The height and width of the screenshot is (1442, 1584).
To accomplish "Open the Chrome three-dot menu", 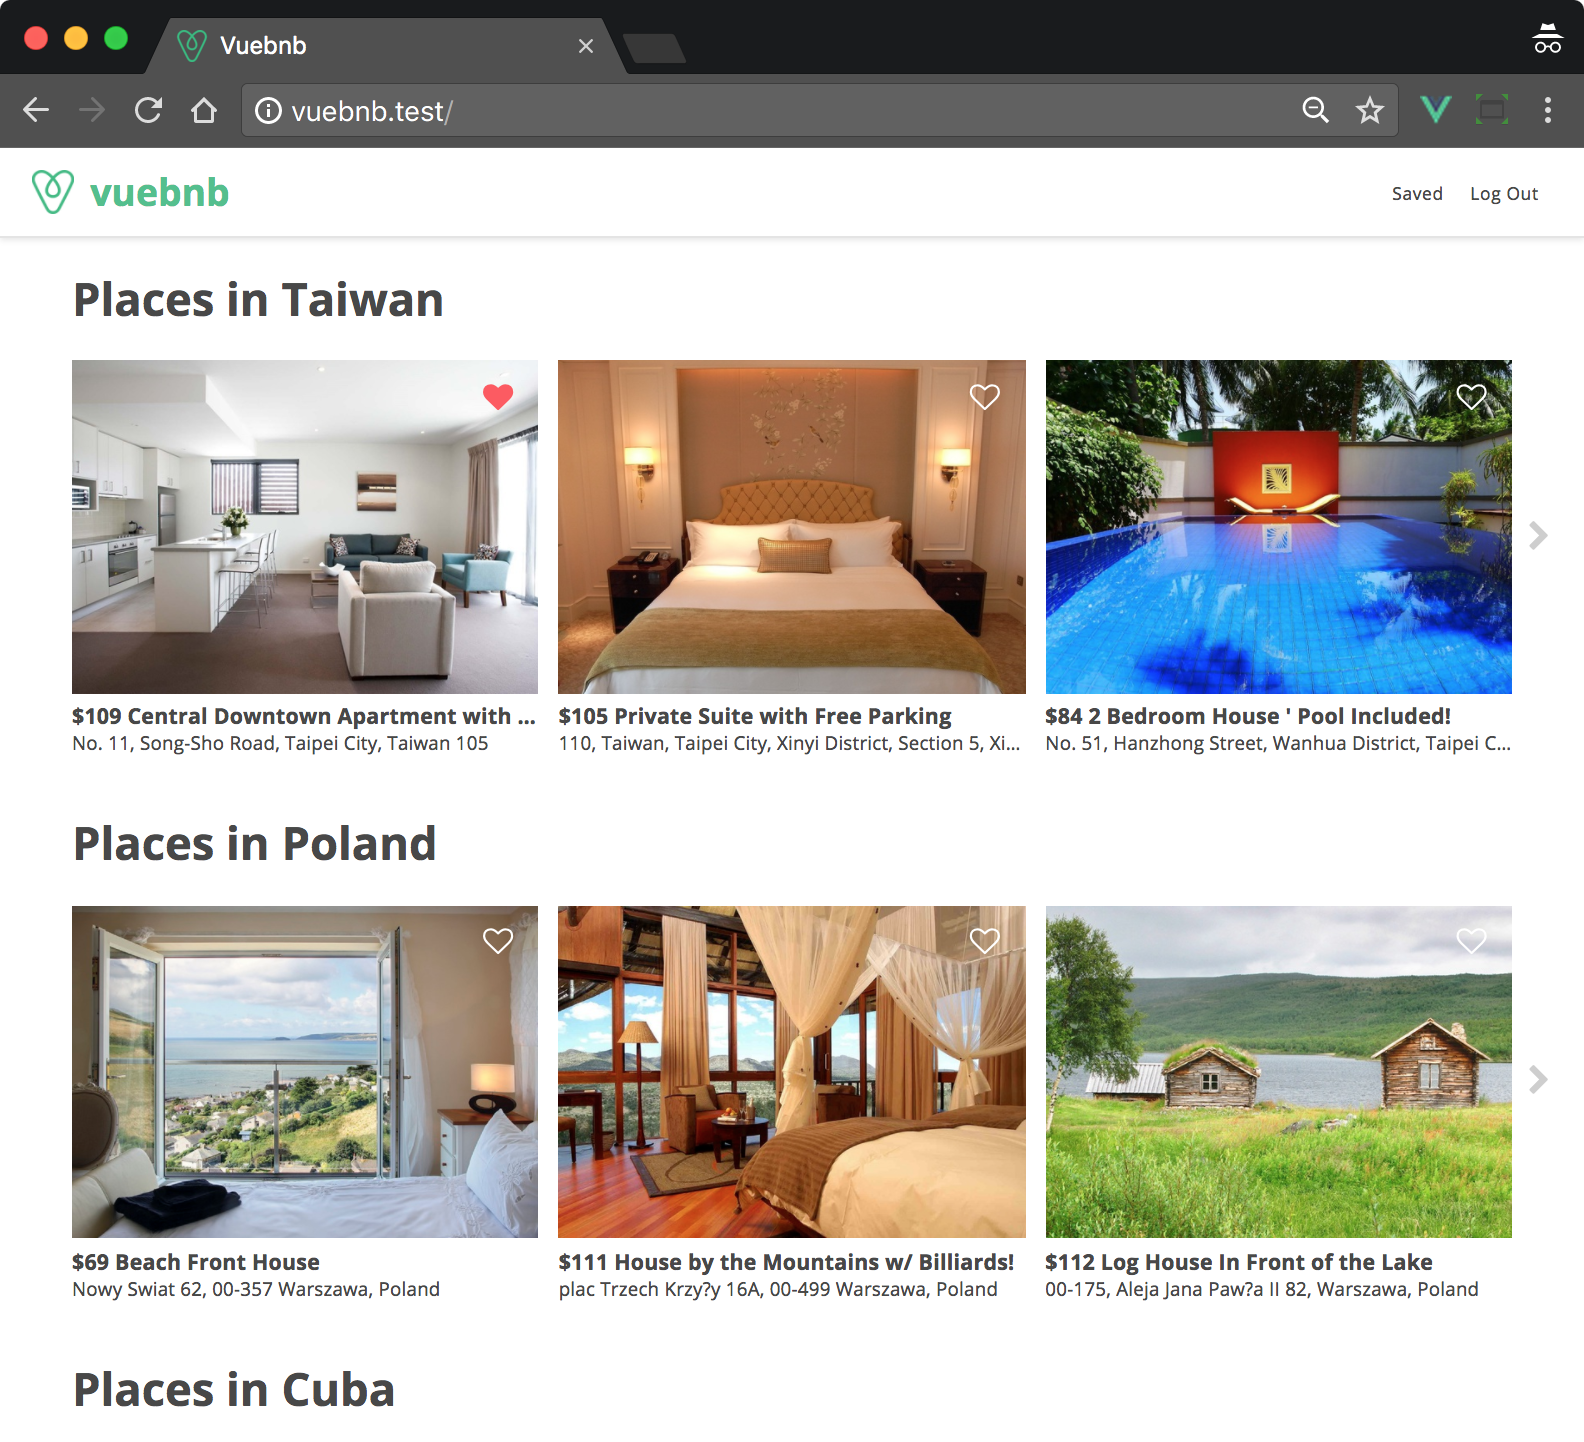I will pos(1548,110).
